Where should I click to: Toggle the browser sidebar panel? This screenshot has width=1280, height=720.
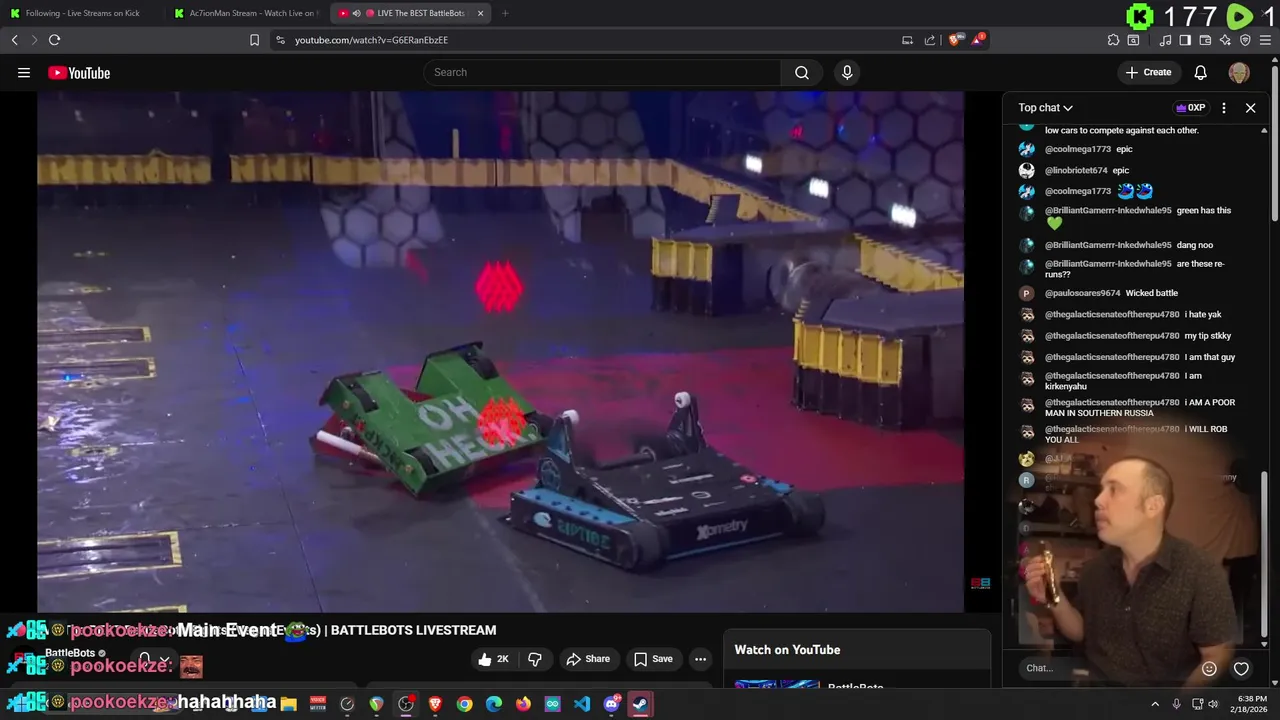tap(1185, 40)
